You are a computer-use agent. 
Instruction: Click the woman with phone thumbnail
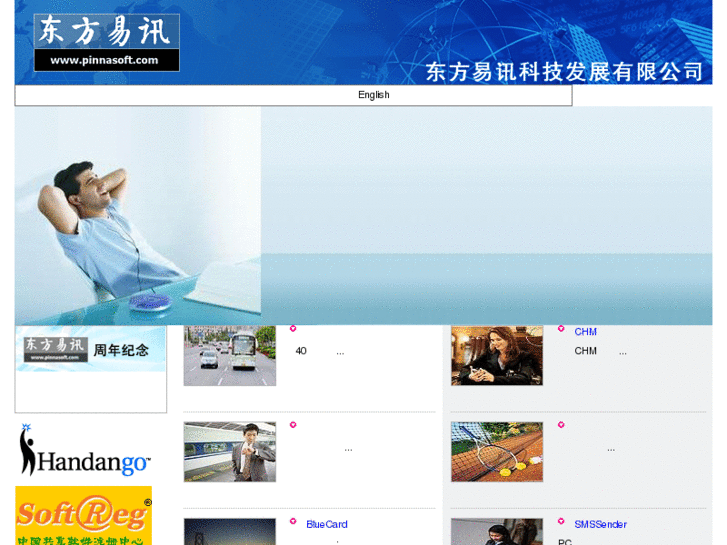coord(497,356)
